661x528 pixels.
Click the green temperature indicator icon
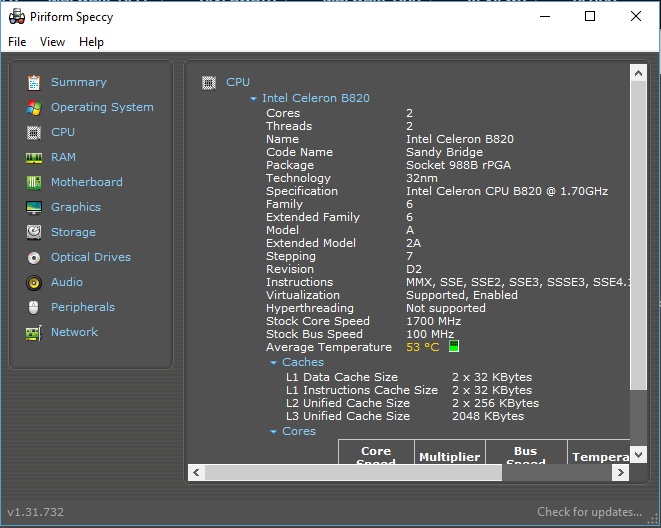454,347
